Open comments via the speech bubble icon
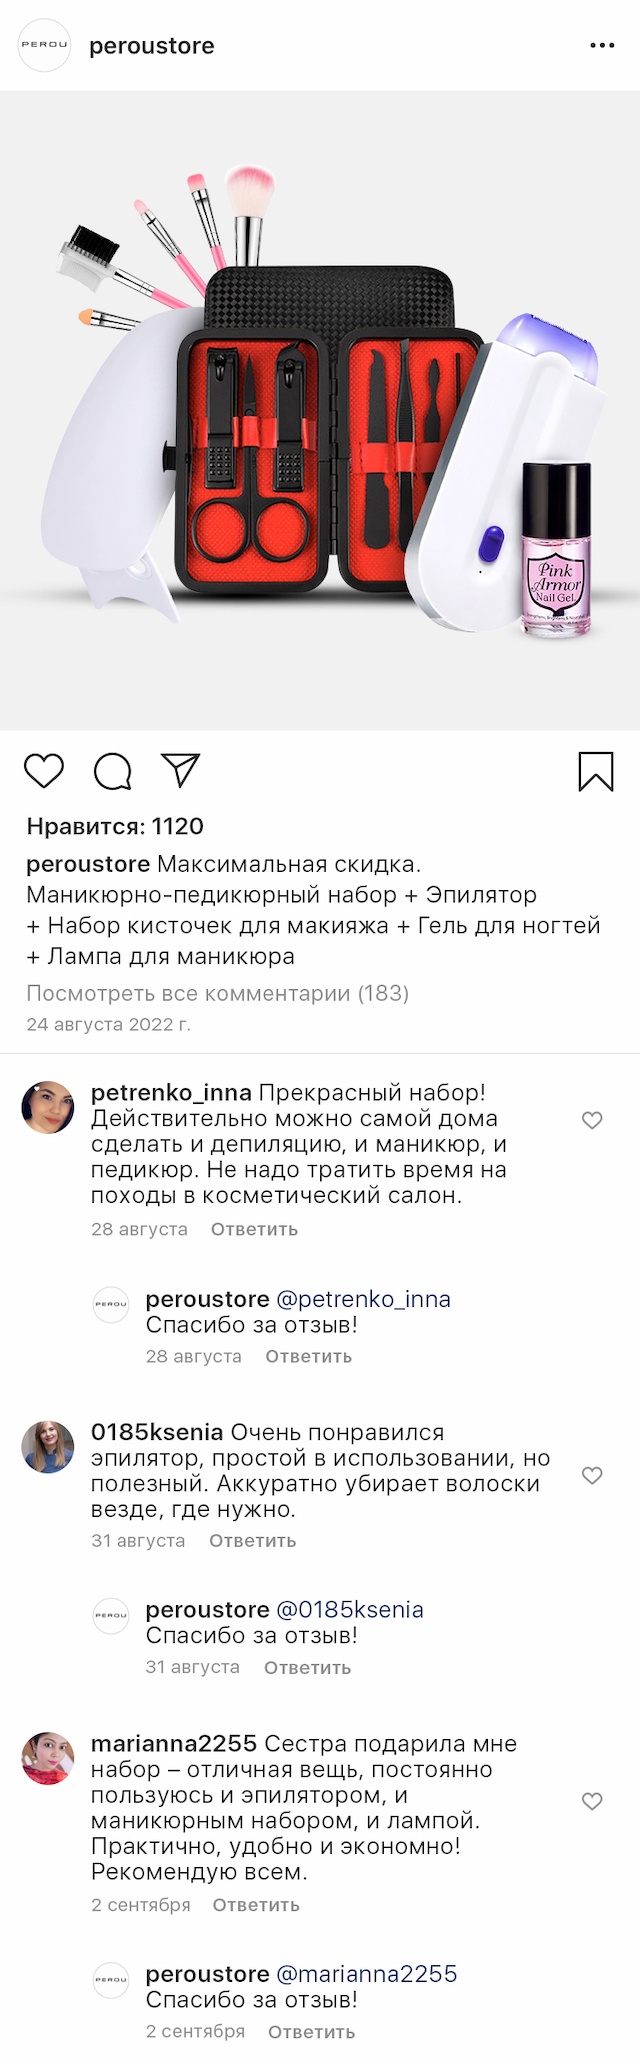Screen dimensions: 640x2064 pos(112,771)
